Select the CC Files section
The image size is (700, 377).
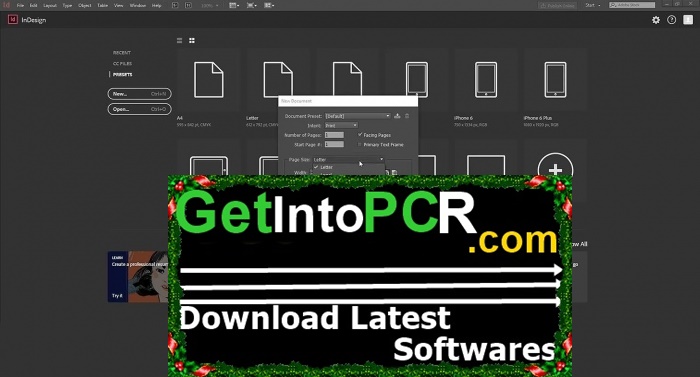click(x=122, y=63)
